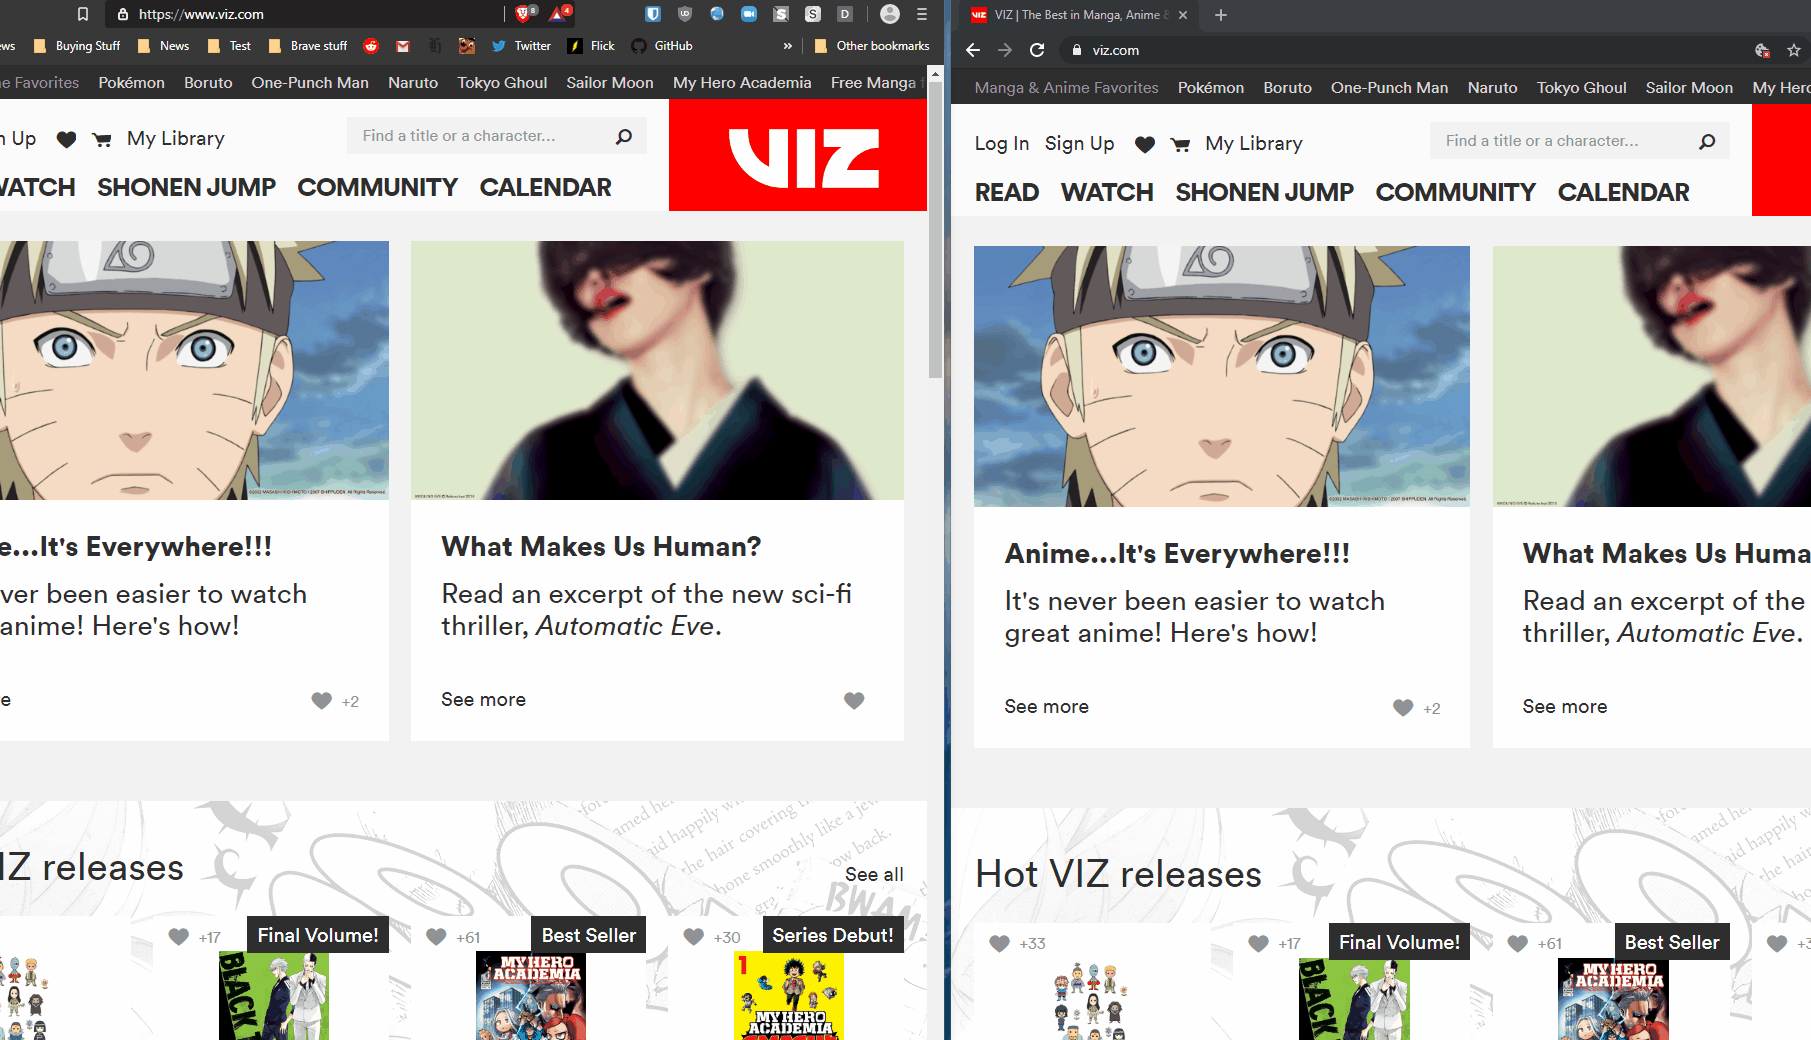
Task: Click See all for Hot VIZ releases
Action: [x=873, y=875]
